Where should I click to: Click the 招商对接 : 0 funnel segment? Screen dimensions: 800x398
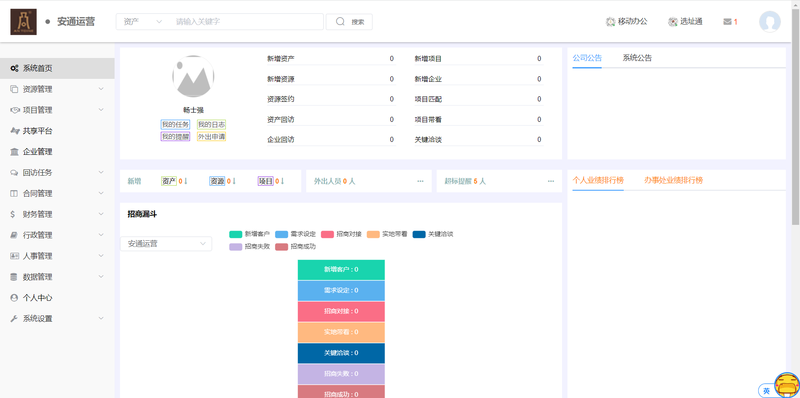coord(341,311)
